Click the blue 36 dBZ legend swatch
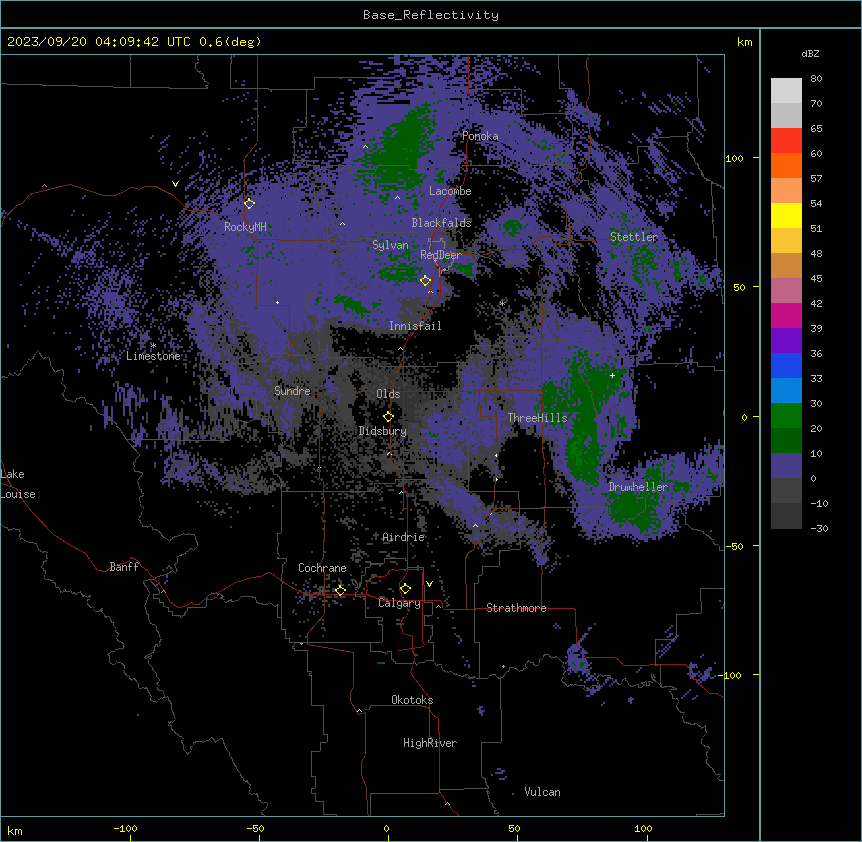Image resolution: width=862 pixels, height=842 pixels. [786, 365]
